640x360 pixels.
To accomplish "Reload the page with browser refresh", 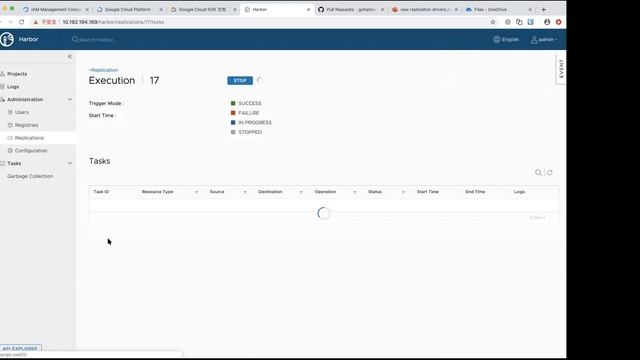I will pyautogui.click(x=22, y=22).
